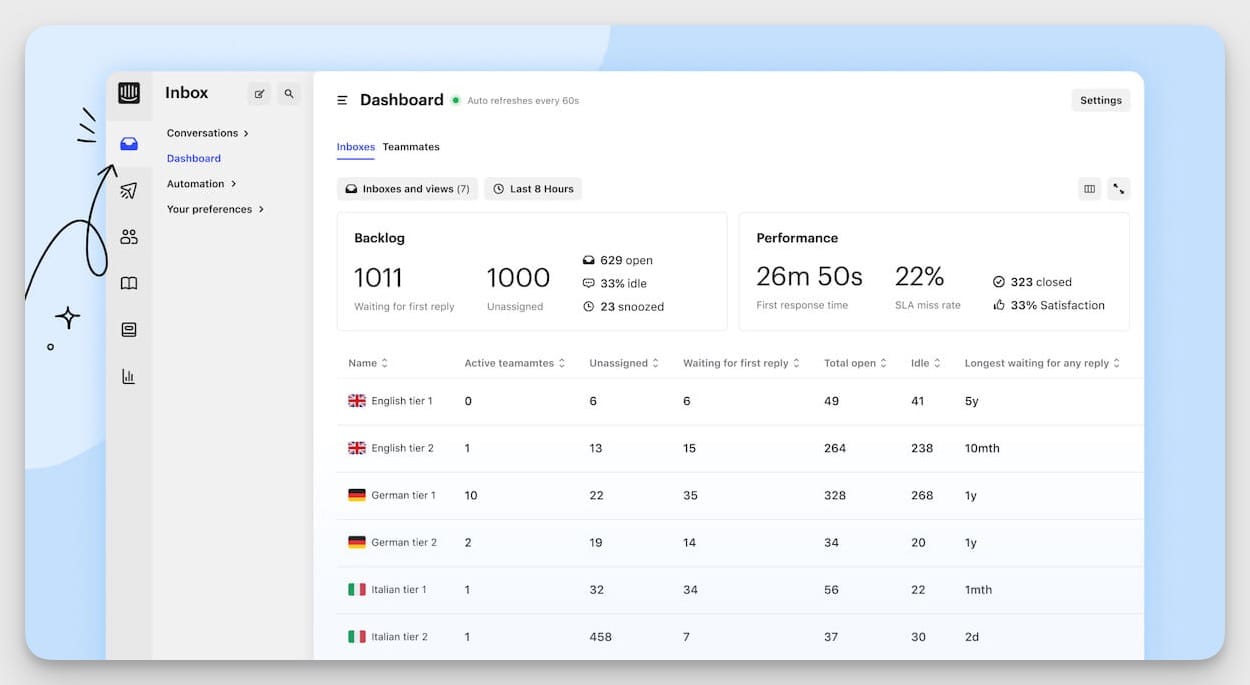
Task: Change the Last 8 Hours time range
Action: click(533, 188)
